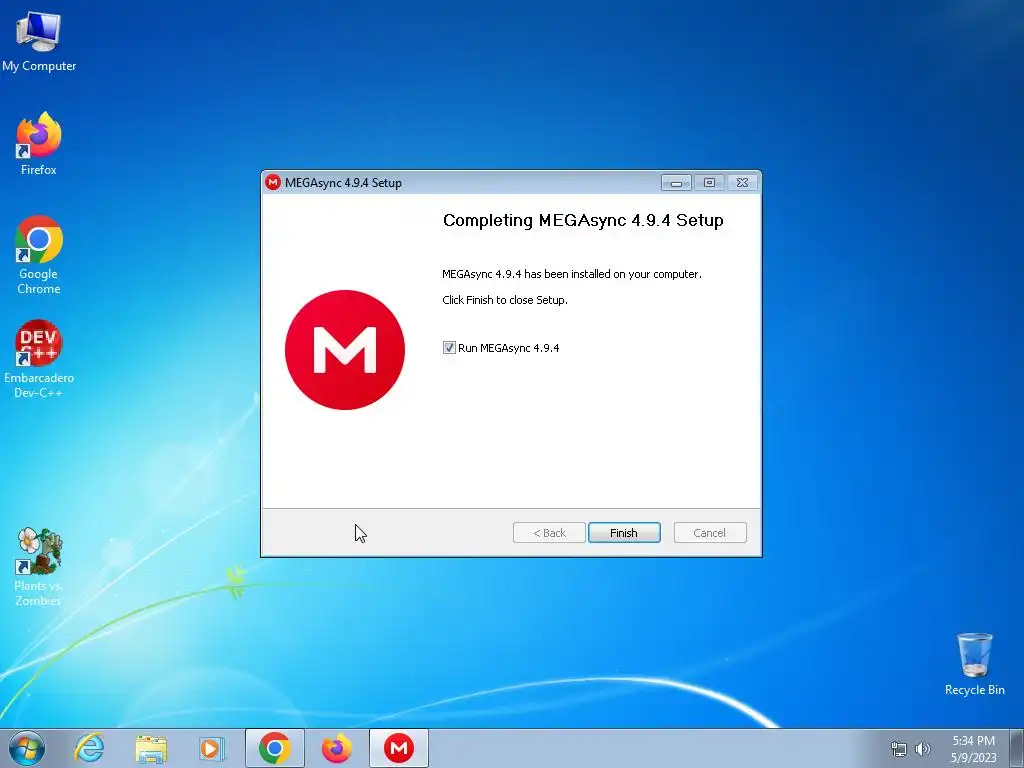Select the Google Chrome desktop shortcut

[x=39, y=255]
